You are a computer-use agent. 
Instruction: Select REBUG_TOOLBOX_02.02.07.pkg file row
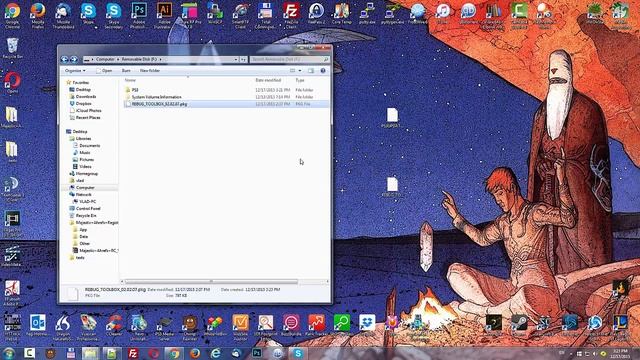click(x=226, y=104)
